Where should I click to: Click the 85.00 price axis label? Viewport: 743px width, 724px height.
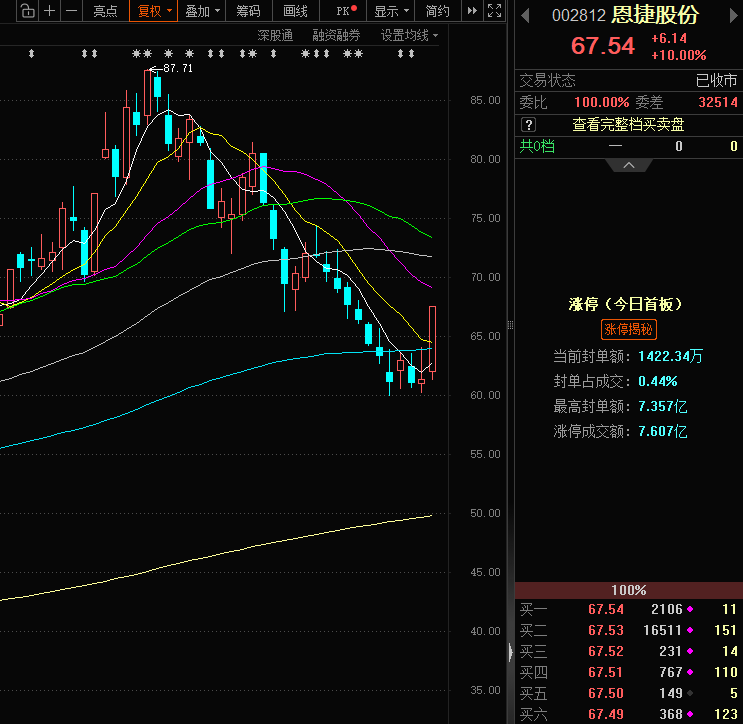pyautogui.click(x=485, y=100)
